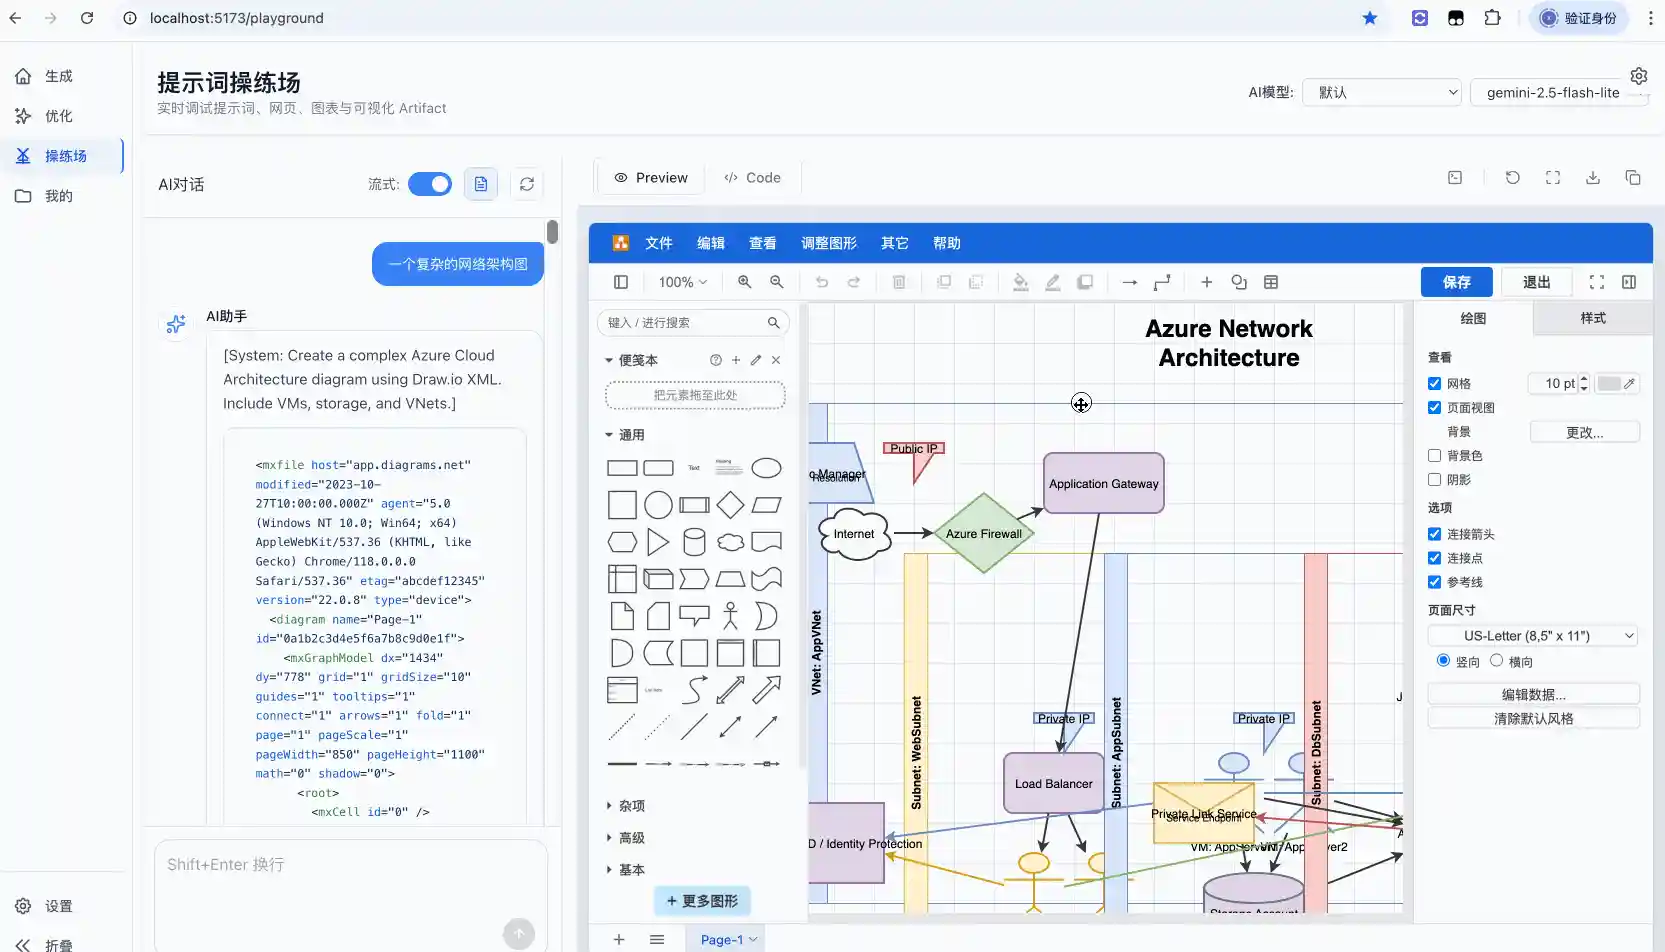Open the 文件 menu
The image size is (1665, 952).
click(659, 243)
